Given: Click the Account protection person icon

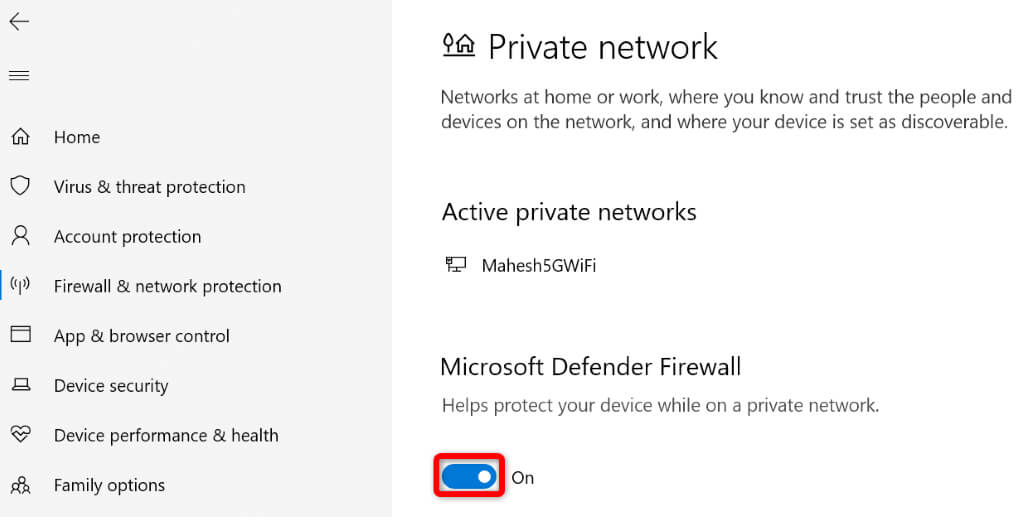Looking at the screenshot, I should tap(20, 236).
